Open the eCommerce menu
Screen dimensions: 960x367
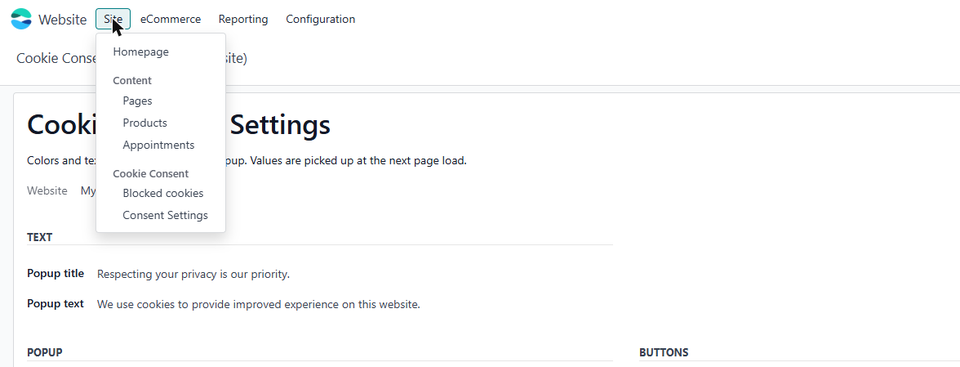170,19
